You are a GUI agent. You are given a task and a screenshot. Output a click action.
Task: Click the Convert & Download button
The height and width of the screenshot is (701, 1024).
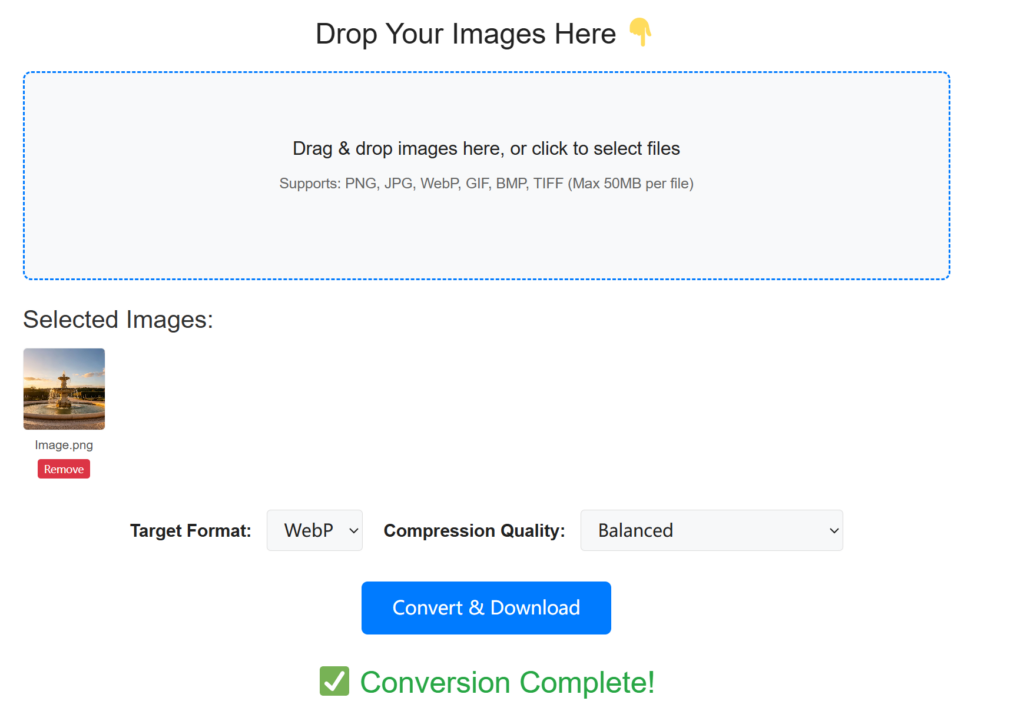(x=487, y=608)
